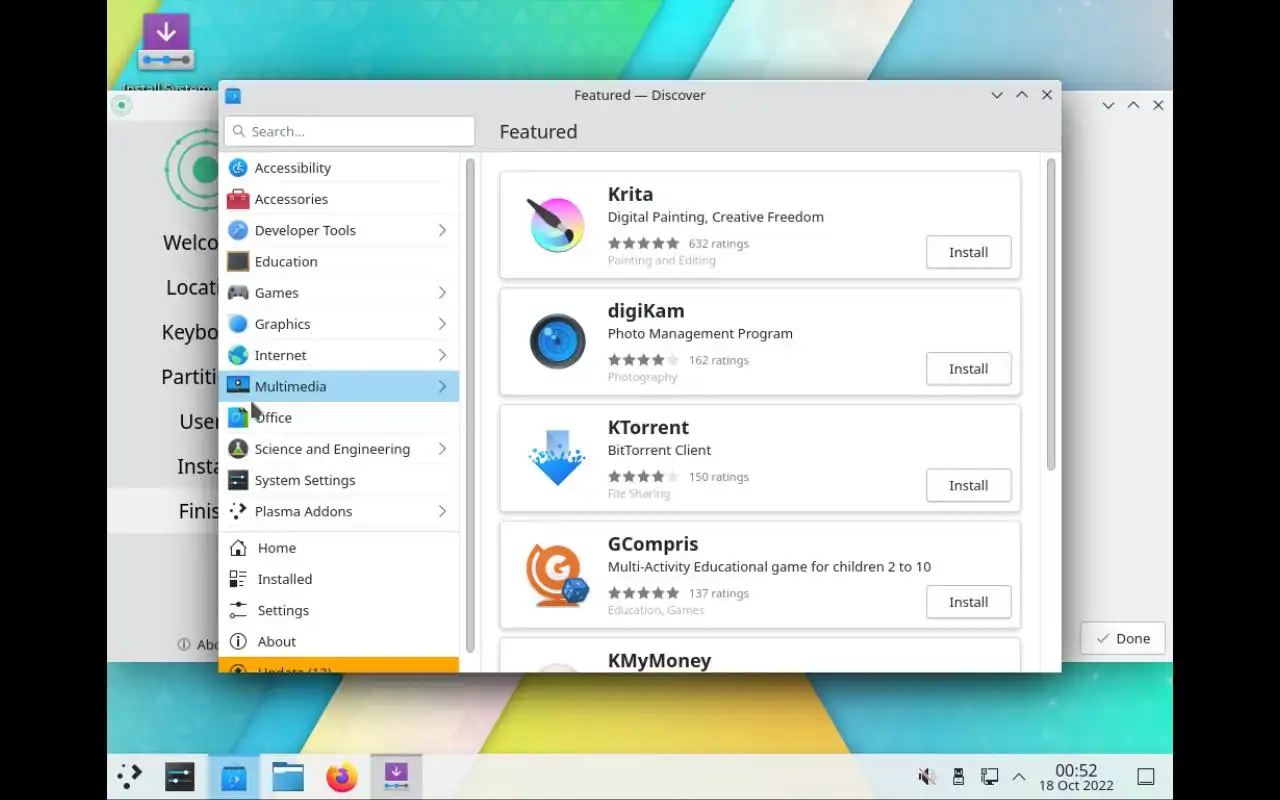
Task: Click the GCompris app icon
Action: click(x=557, y=575)
